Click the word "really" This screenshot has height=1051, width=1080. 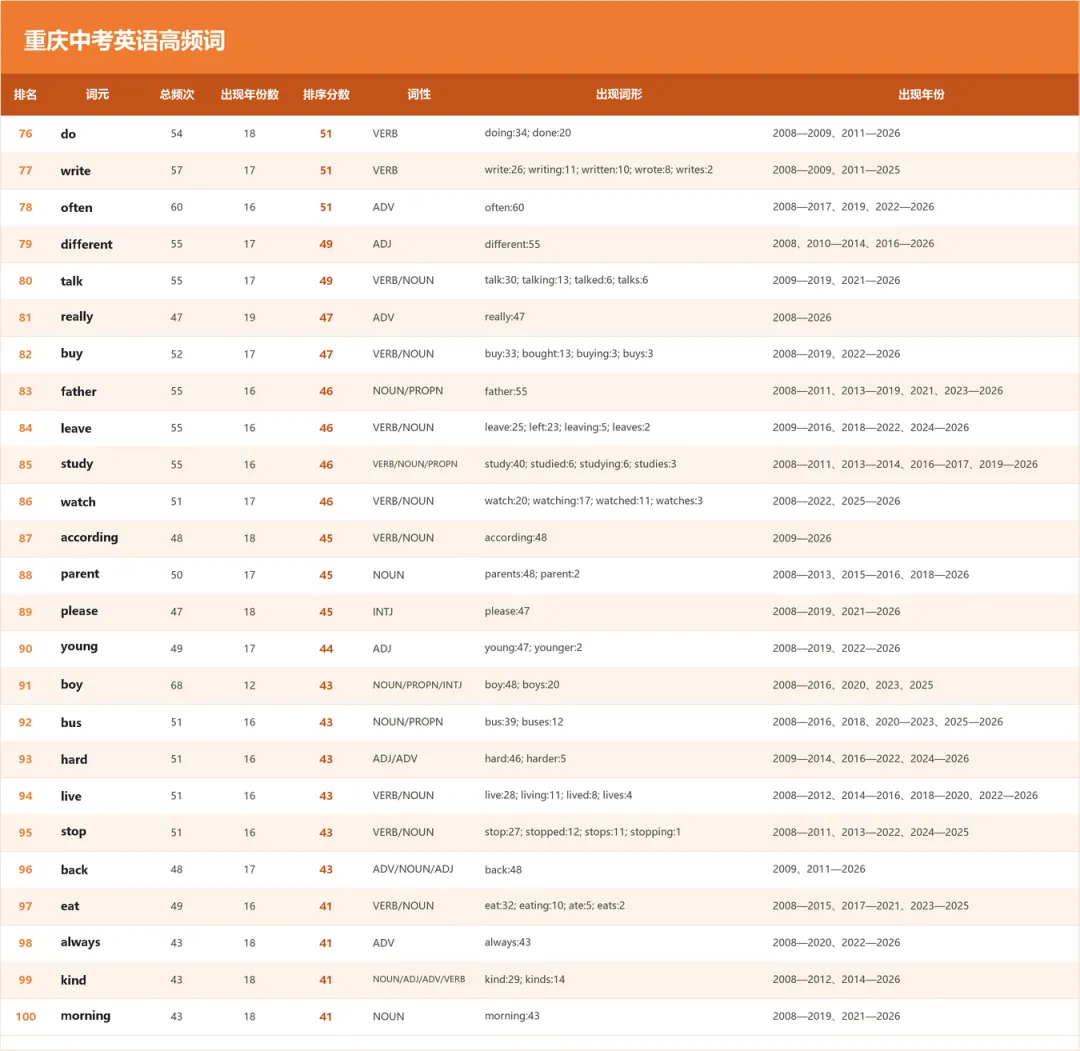[76, 318]
